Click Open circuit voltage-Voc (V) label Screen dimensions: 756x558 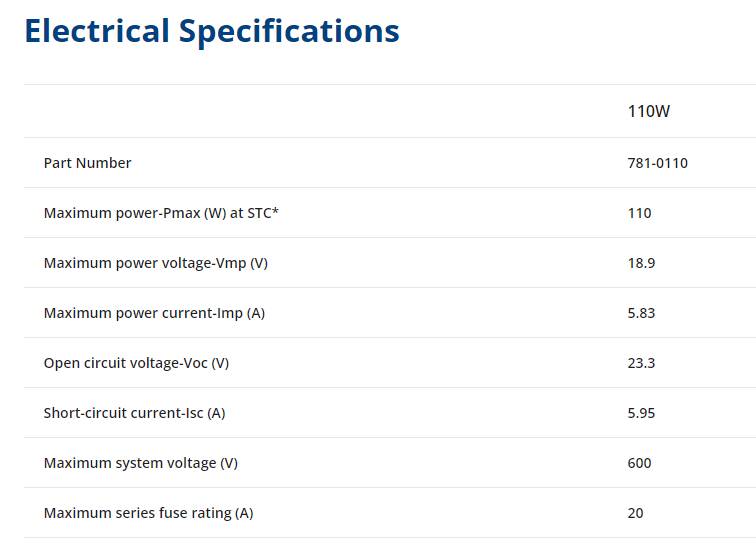click(136, 363)
